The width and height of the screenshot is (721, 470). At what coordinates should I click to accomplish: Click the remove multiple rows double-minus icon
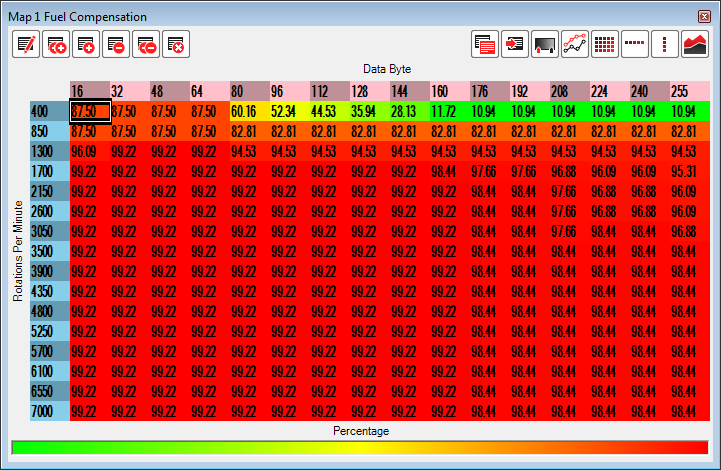coord(146,44)
